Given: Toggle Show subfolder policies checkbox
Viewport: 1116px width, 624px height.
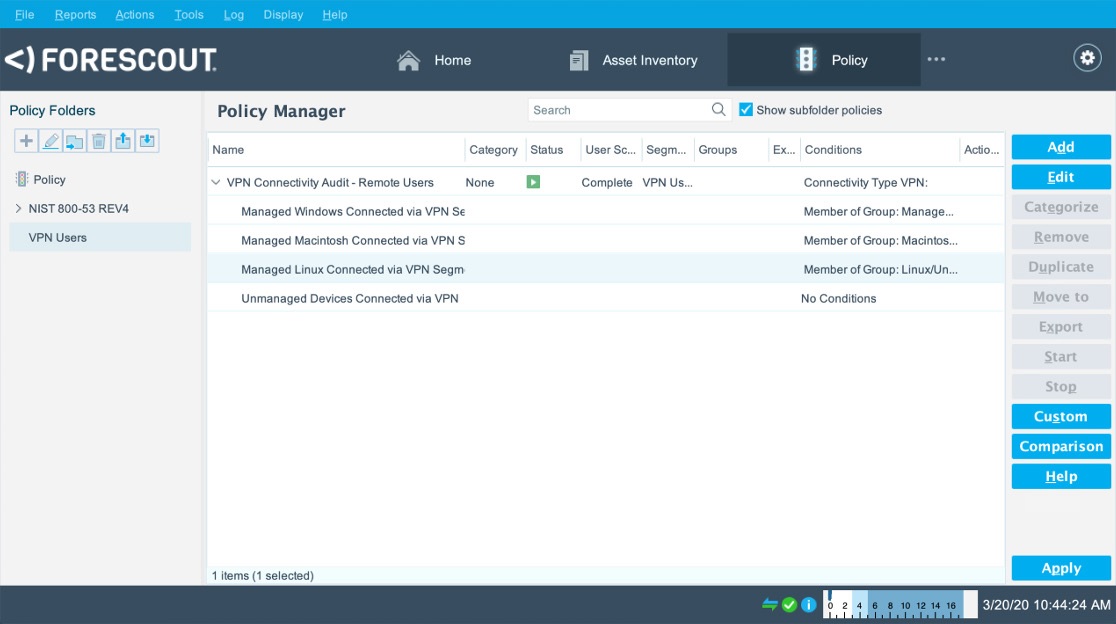Looking at the screenshot, I should [x=746, y=109].
